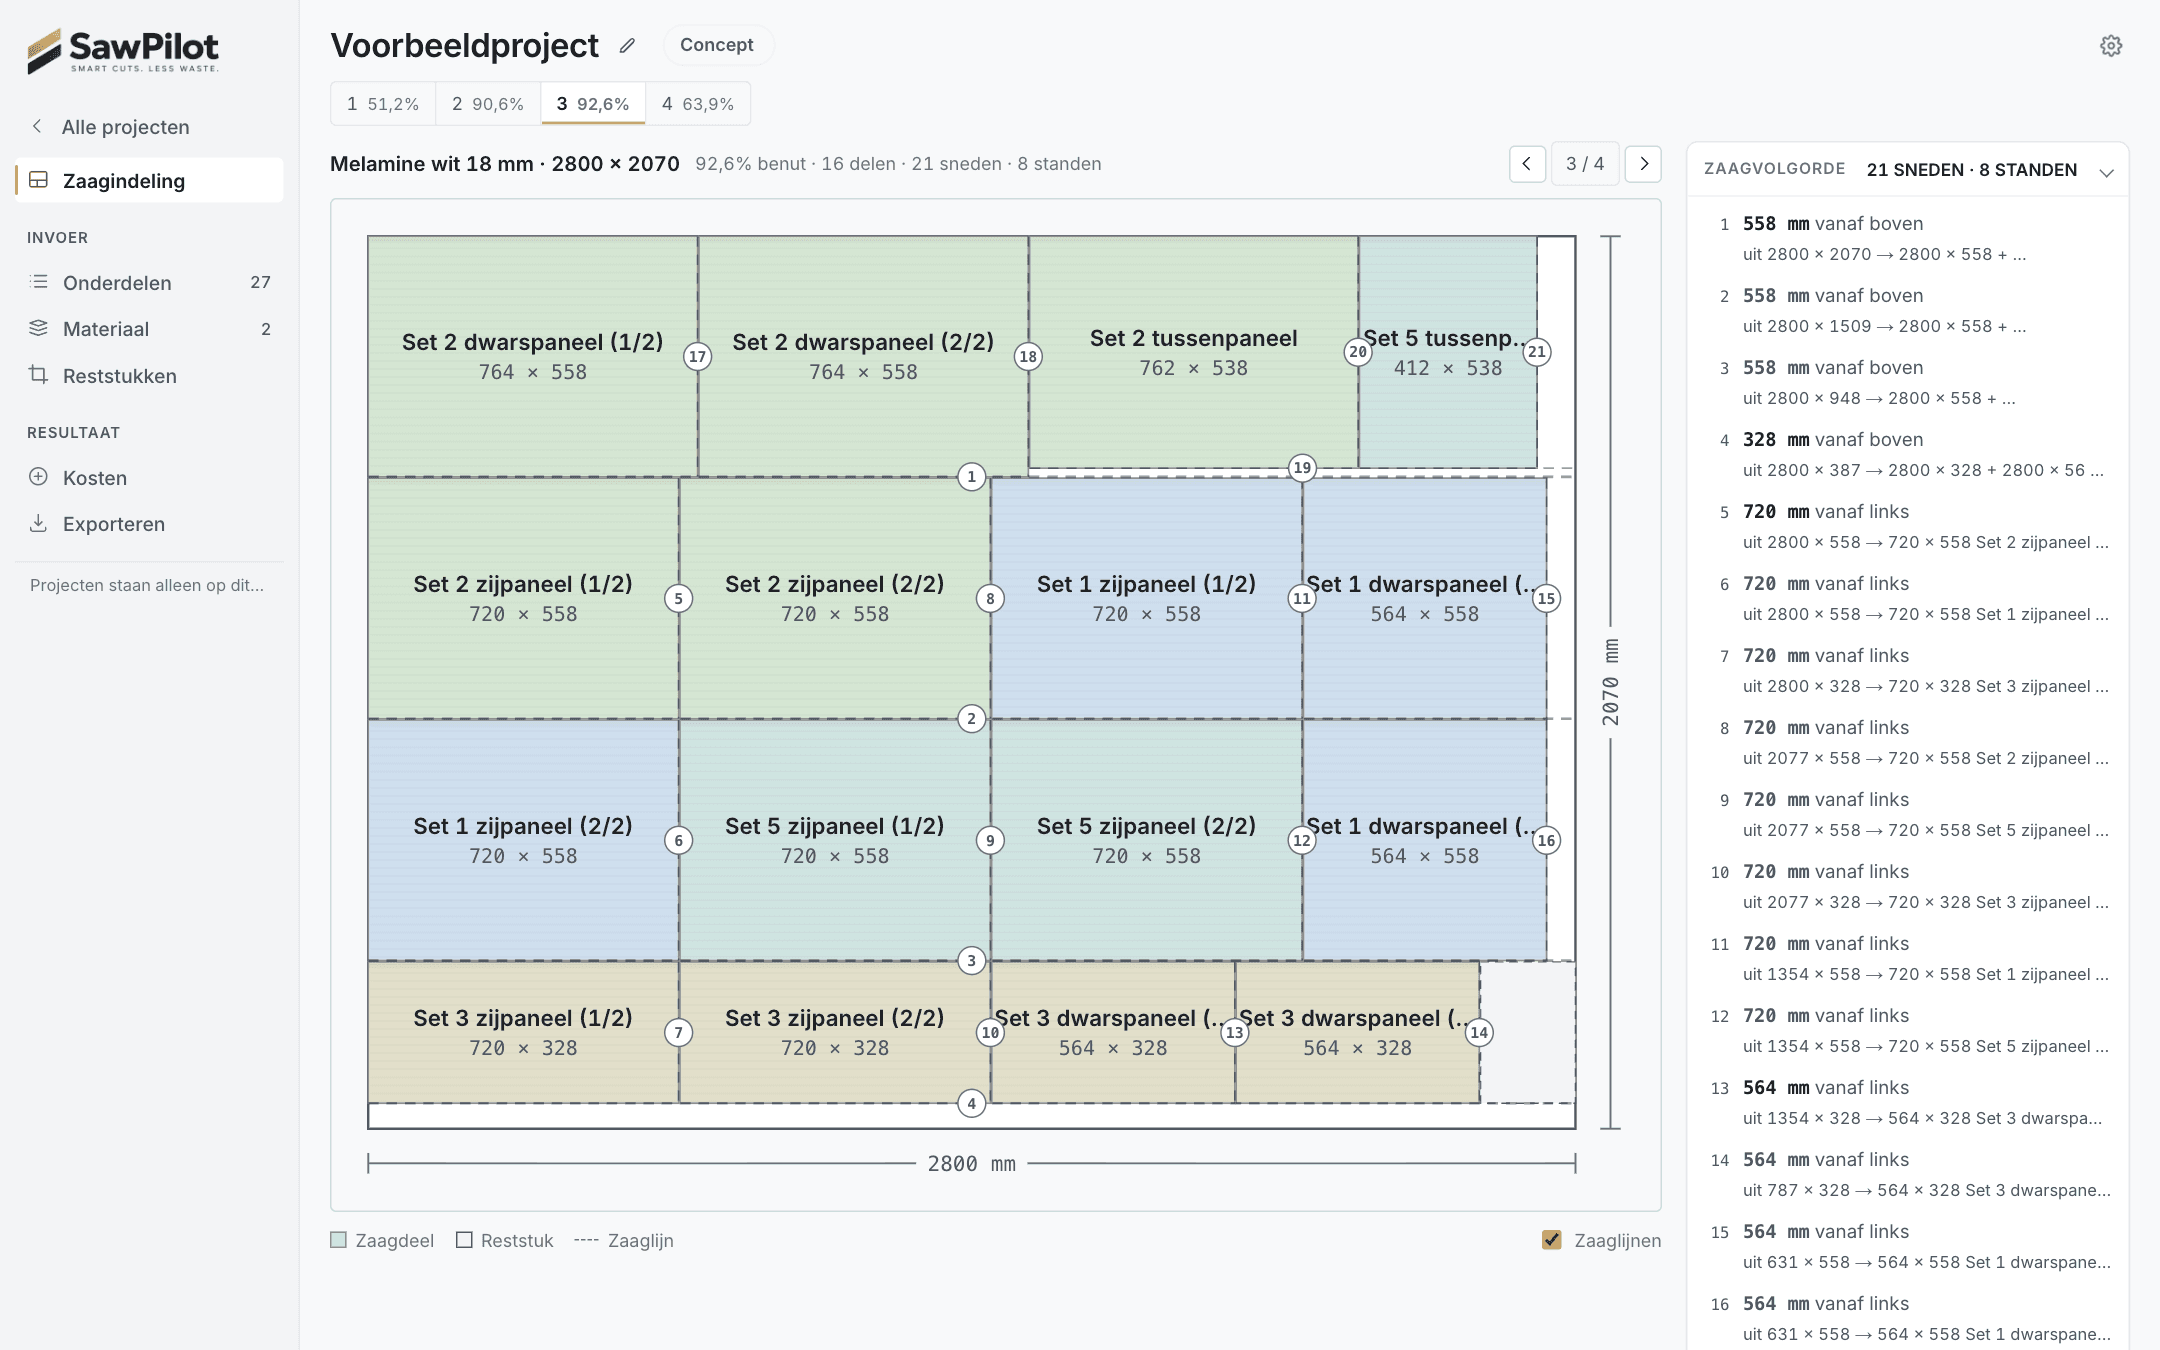This screenshot has height=1350, width=2160.
Task: Open the Kosten page
Action: click(x=149, y=477)
